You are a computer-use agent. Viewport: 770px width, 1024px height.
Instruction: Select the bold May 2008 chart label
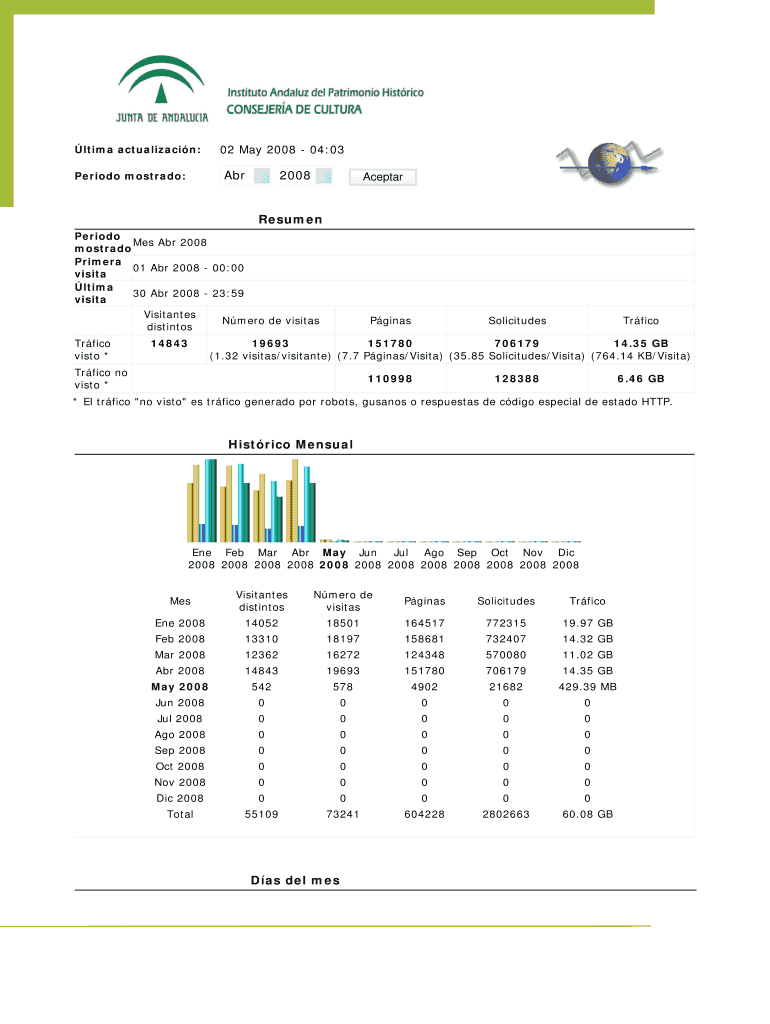coord(334,558)
